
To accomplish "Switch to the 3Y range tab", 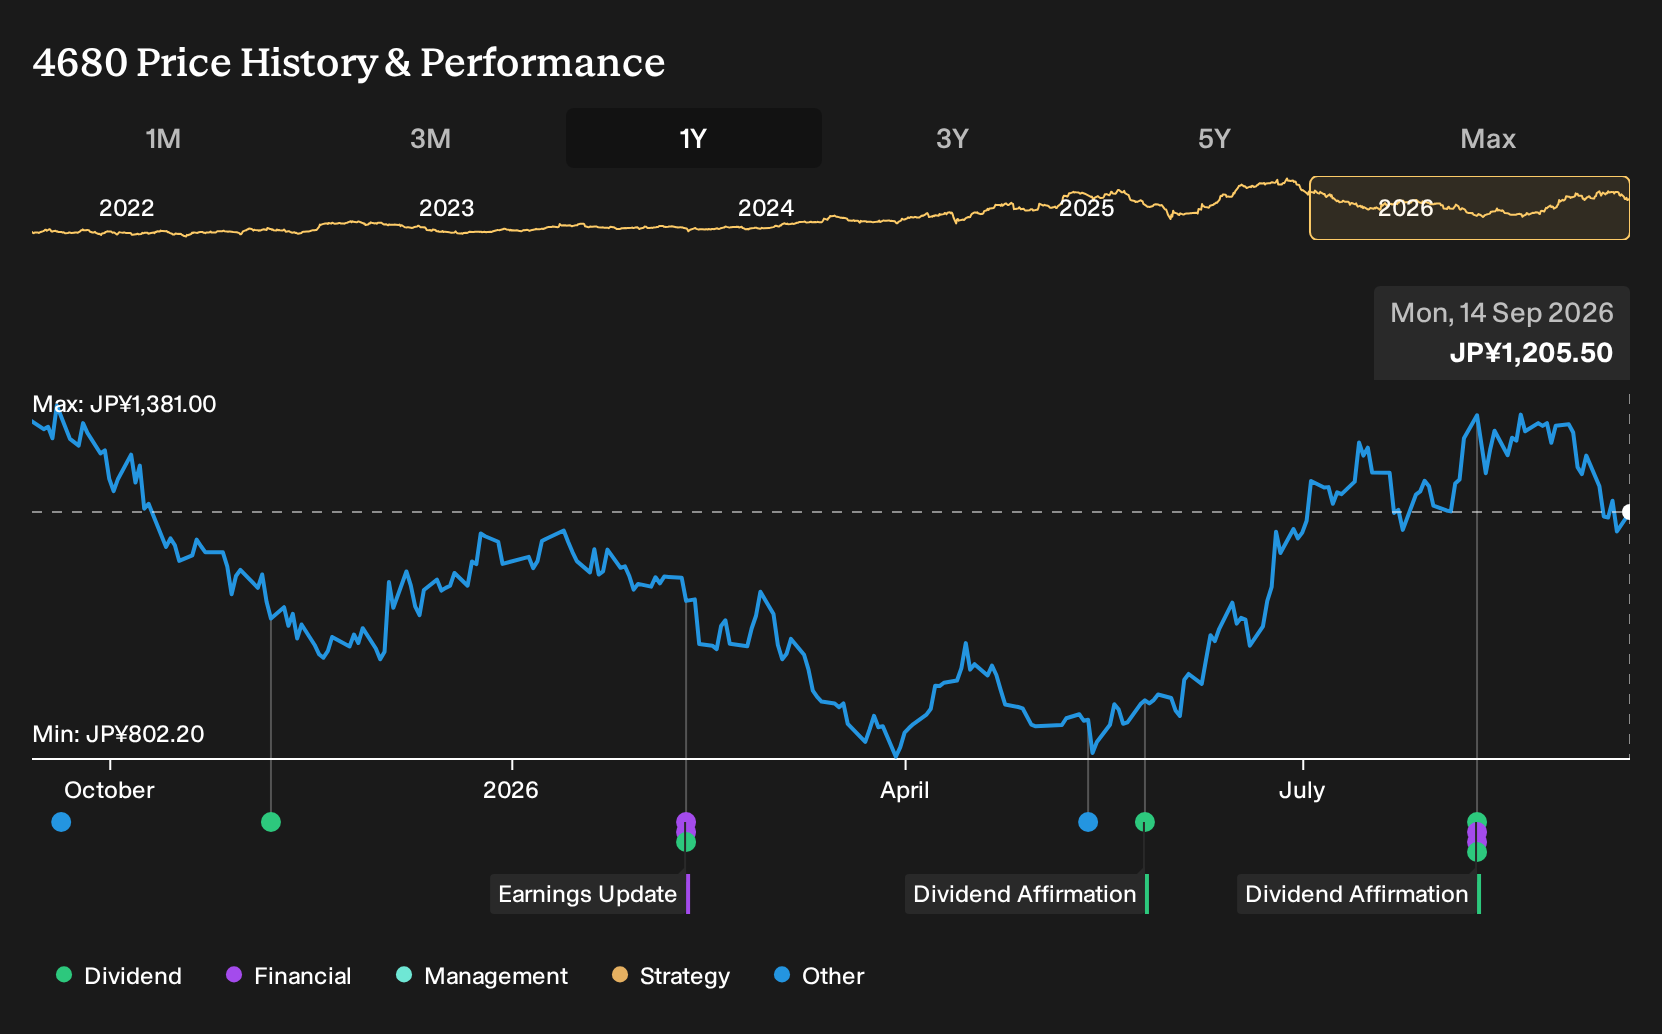I will click(952, 138).
